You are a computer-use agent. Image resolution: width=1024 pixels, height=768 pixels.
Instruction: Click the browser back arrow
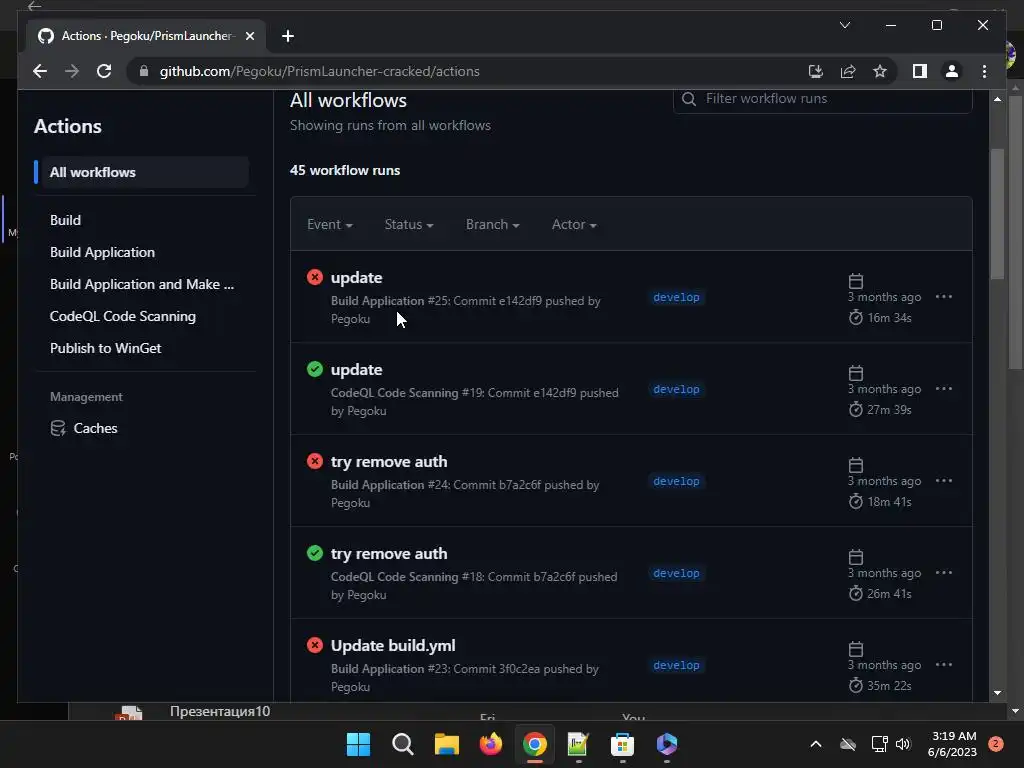coord(40,71)
